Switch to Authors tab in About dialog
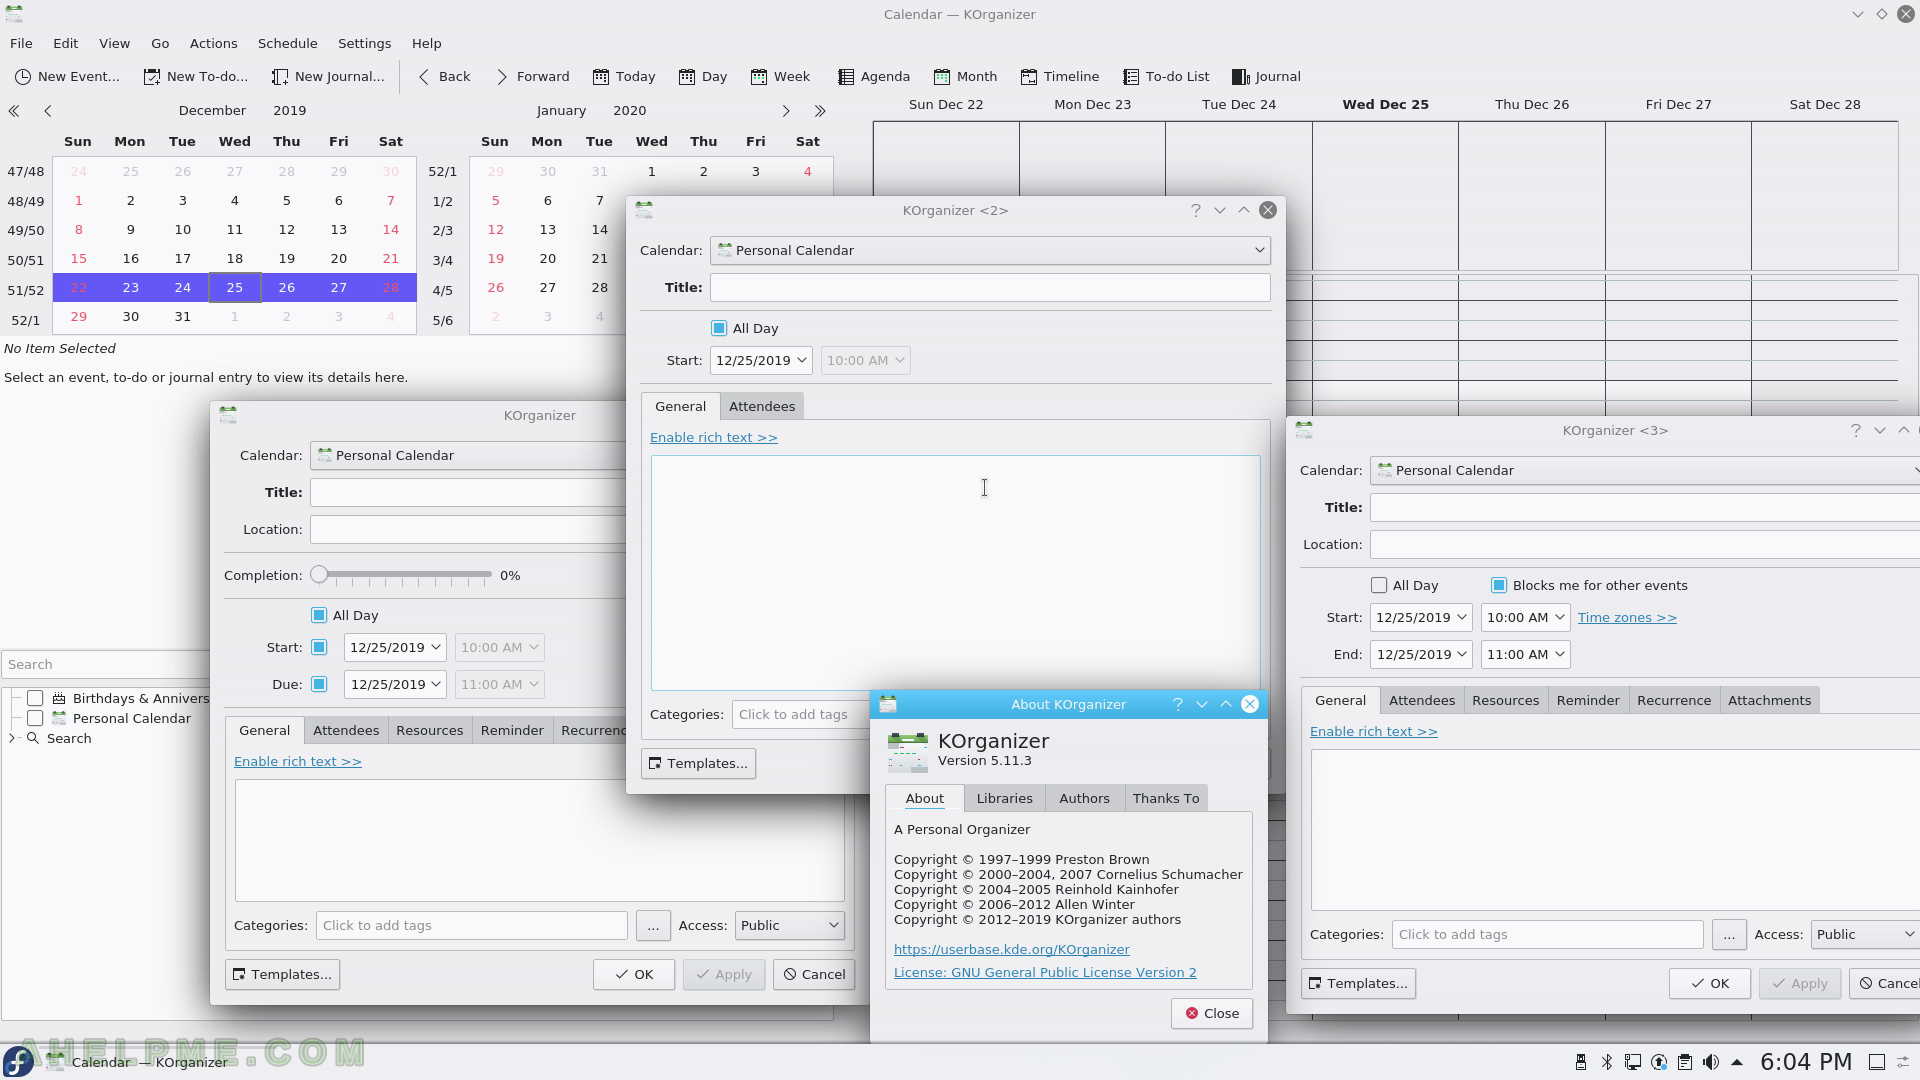Viewport: 1920px width, 1080px height. point(1084,798)
